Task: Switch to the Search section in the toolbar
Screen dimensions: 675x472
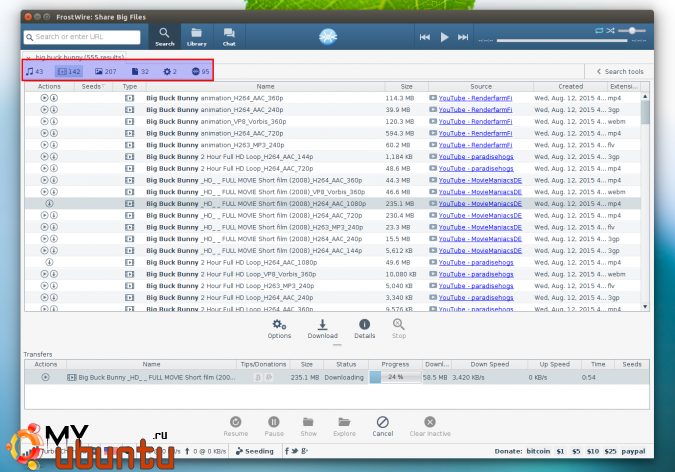Action: coord(164,37)
